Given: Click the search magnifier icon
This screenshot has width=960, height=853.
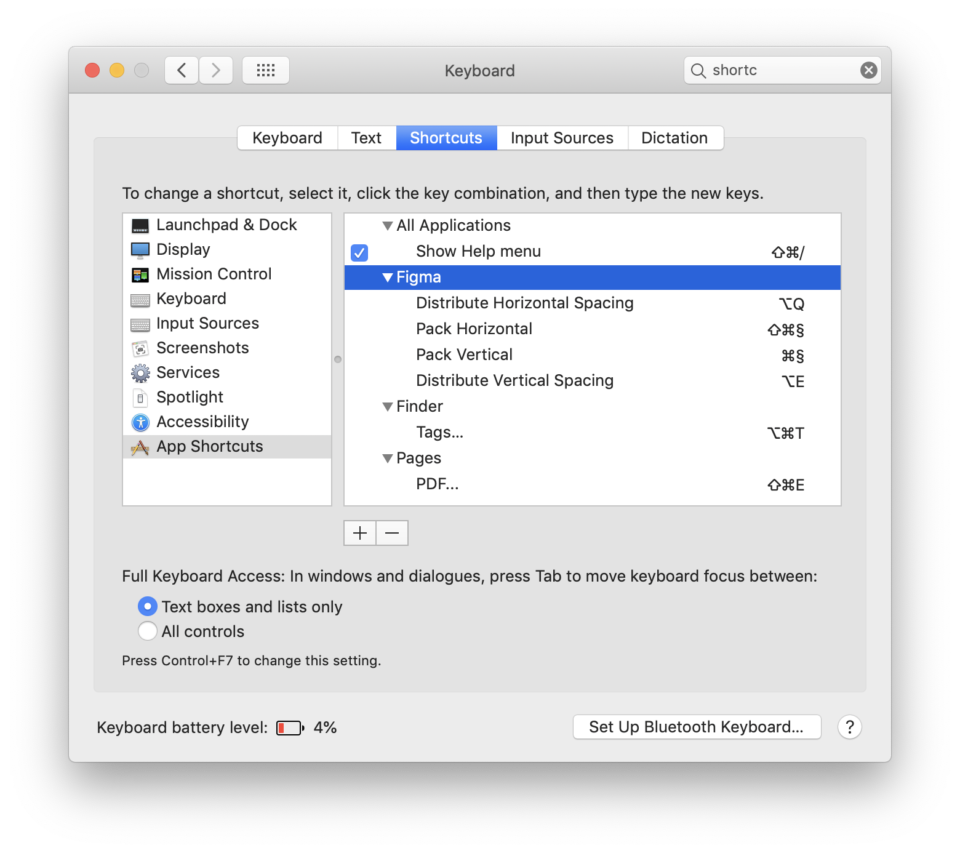Looking at the screenshot, I should (x=698, y=70).
